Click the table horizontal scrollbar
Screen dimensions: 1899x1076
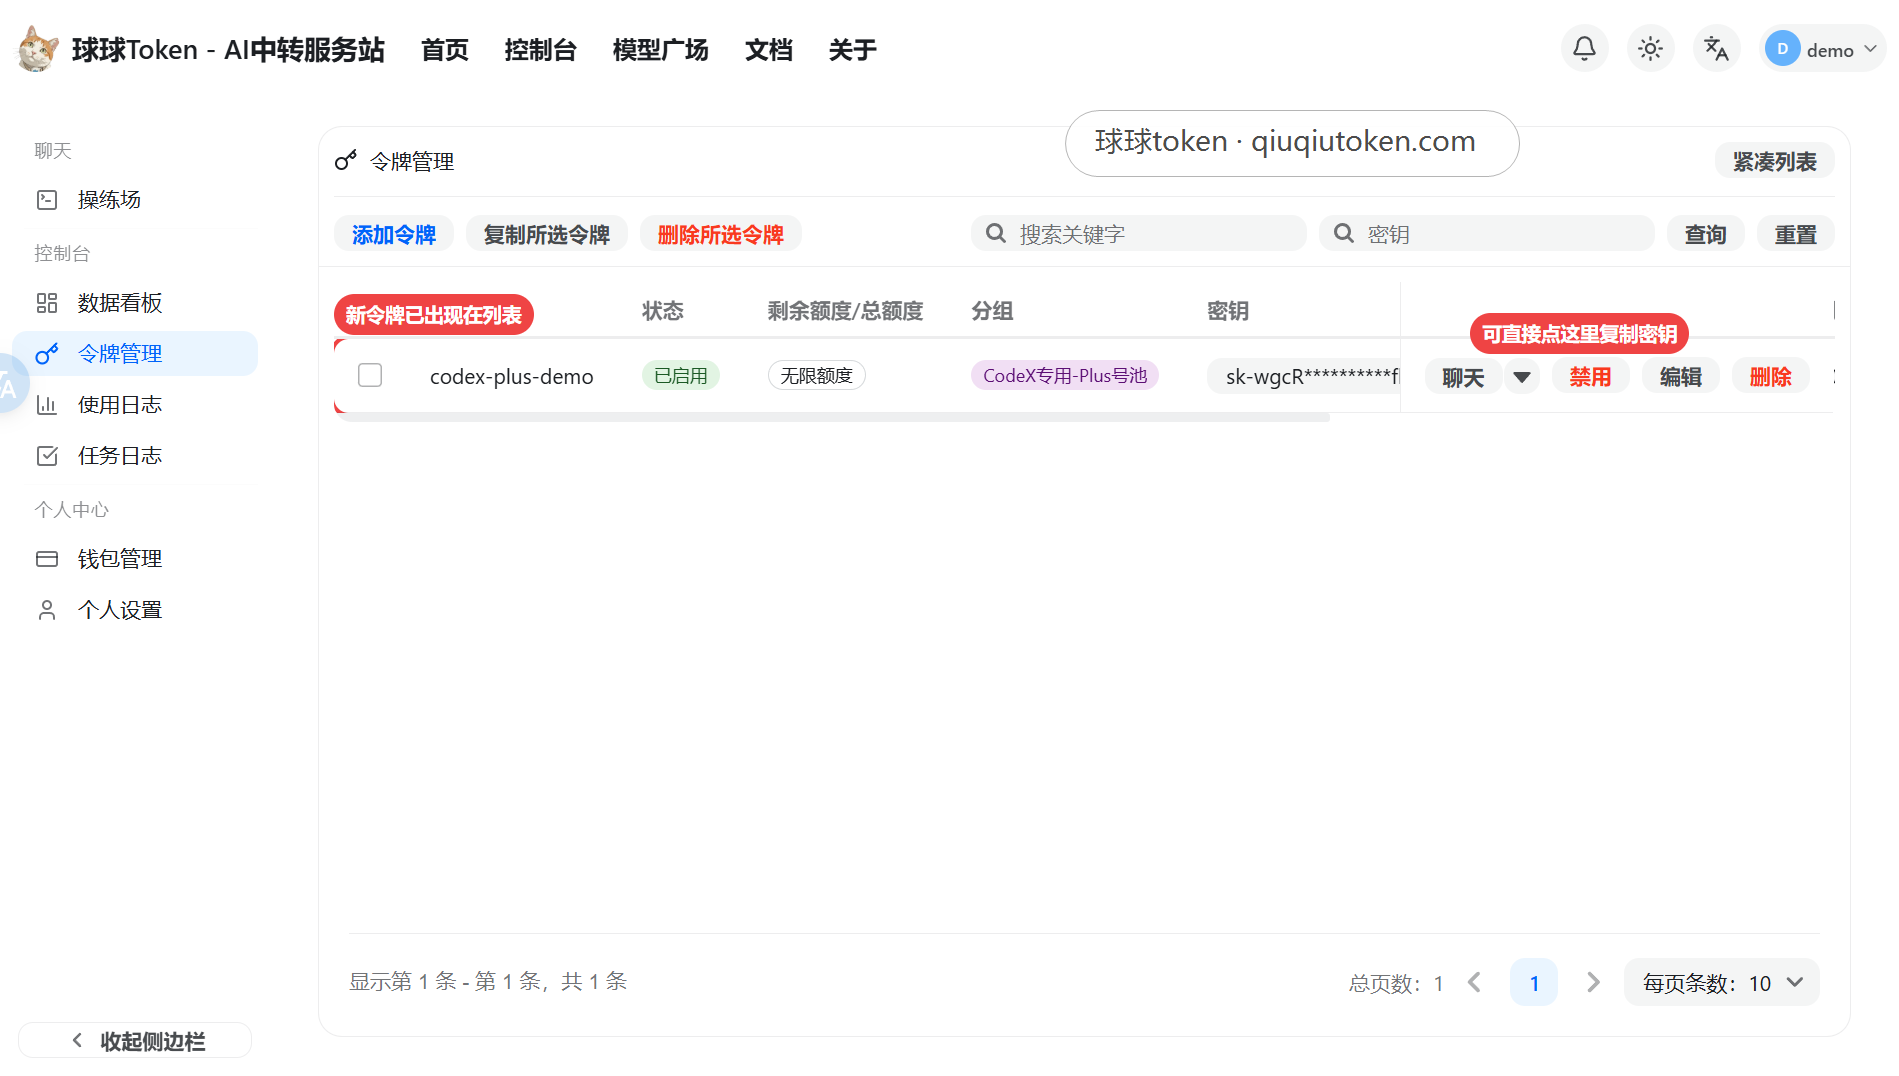[832, 417]
